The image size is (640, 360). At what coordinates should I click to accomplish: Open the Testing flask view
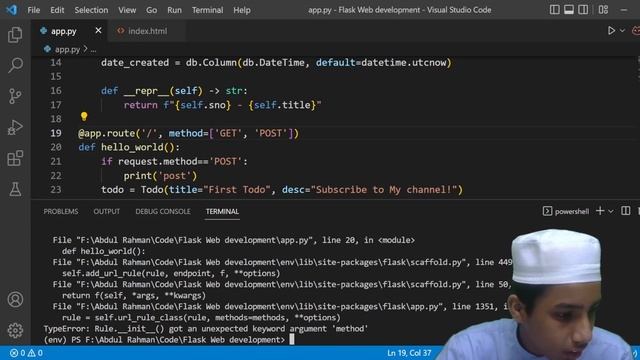pyautogui.click(x=15, y=189)
